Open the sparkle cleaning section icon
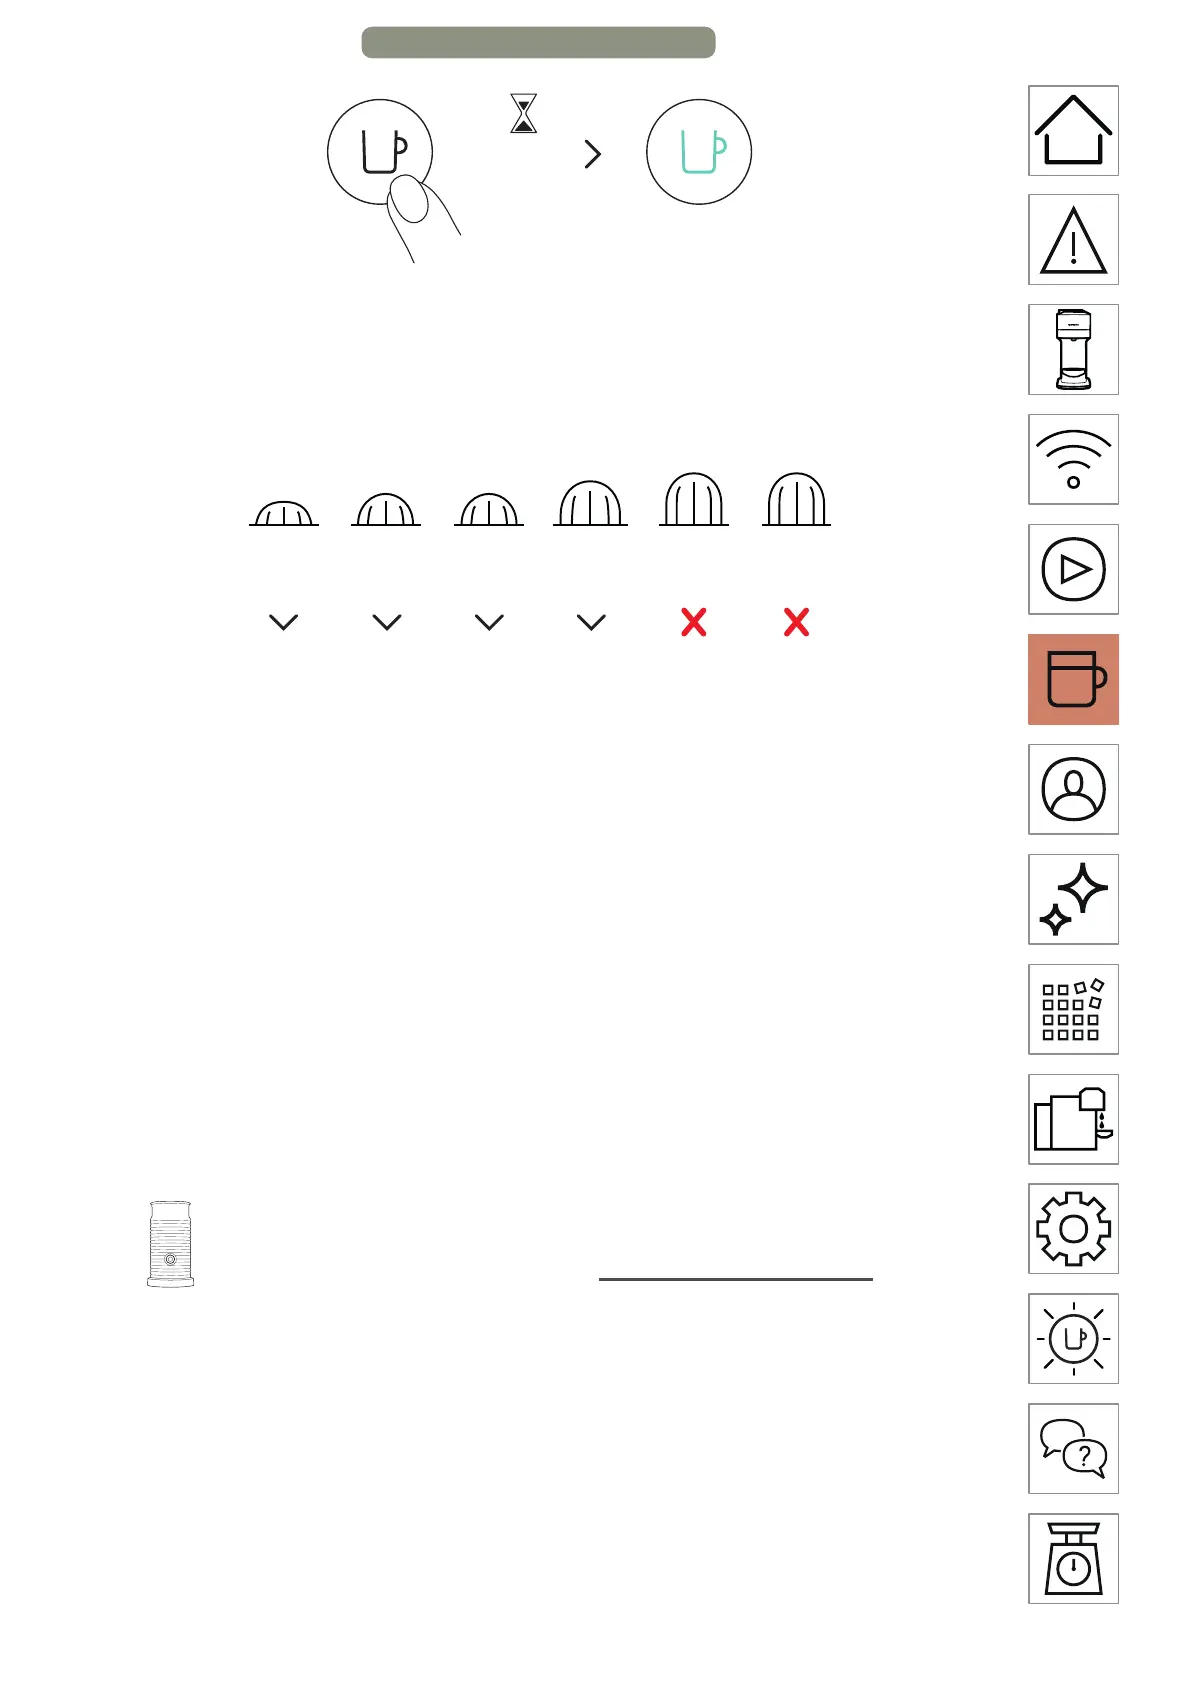 pos(1073,900)
